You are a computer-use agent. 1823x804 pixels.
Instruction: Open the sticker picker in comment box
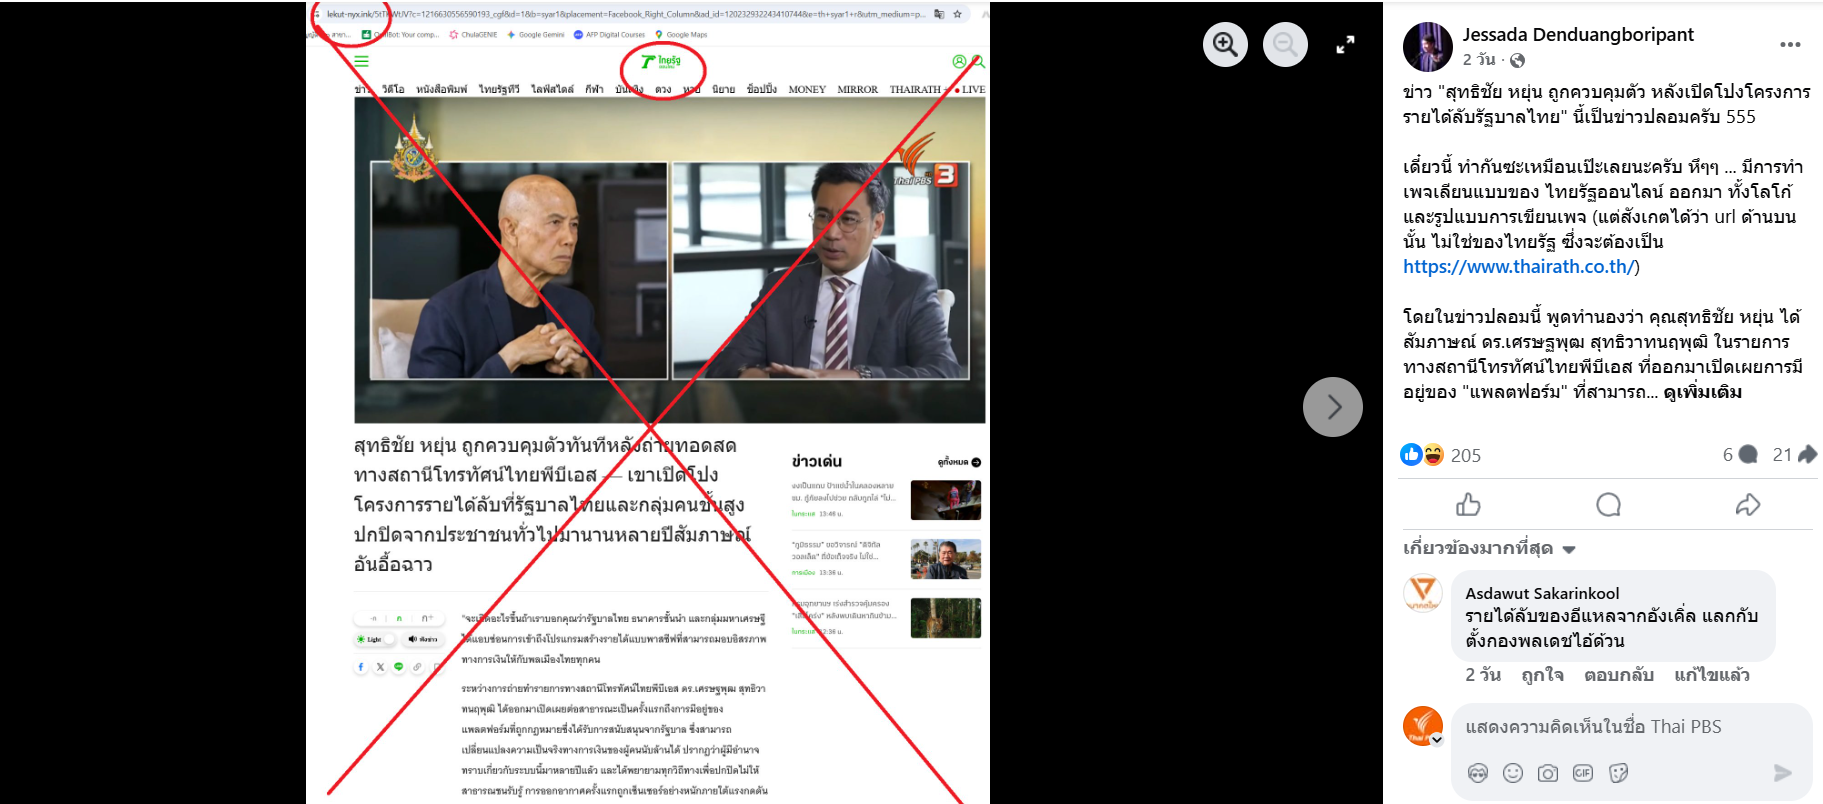[x=1619, y=773]
